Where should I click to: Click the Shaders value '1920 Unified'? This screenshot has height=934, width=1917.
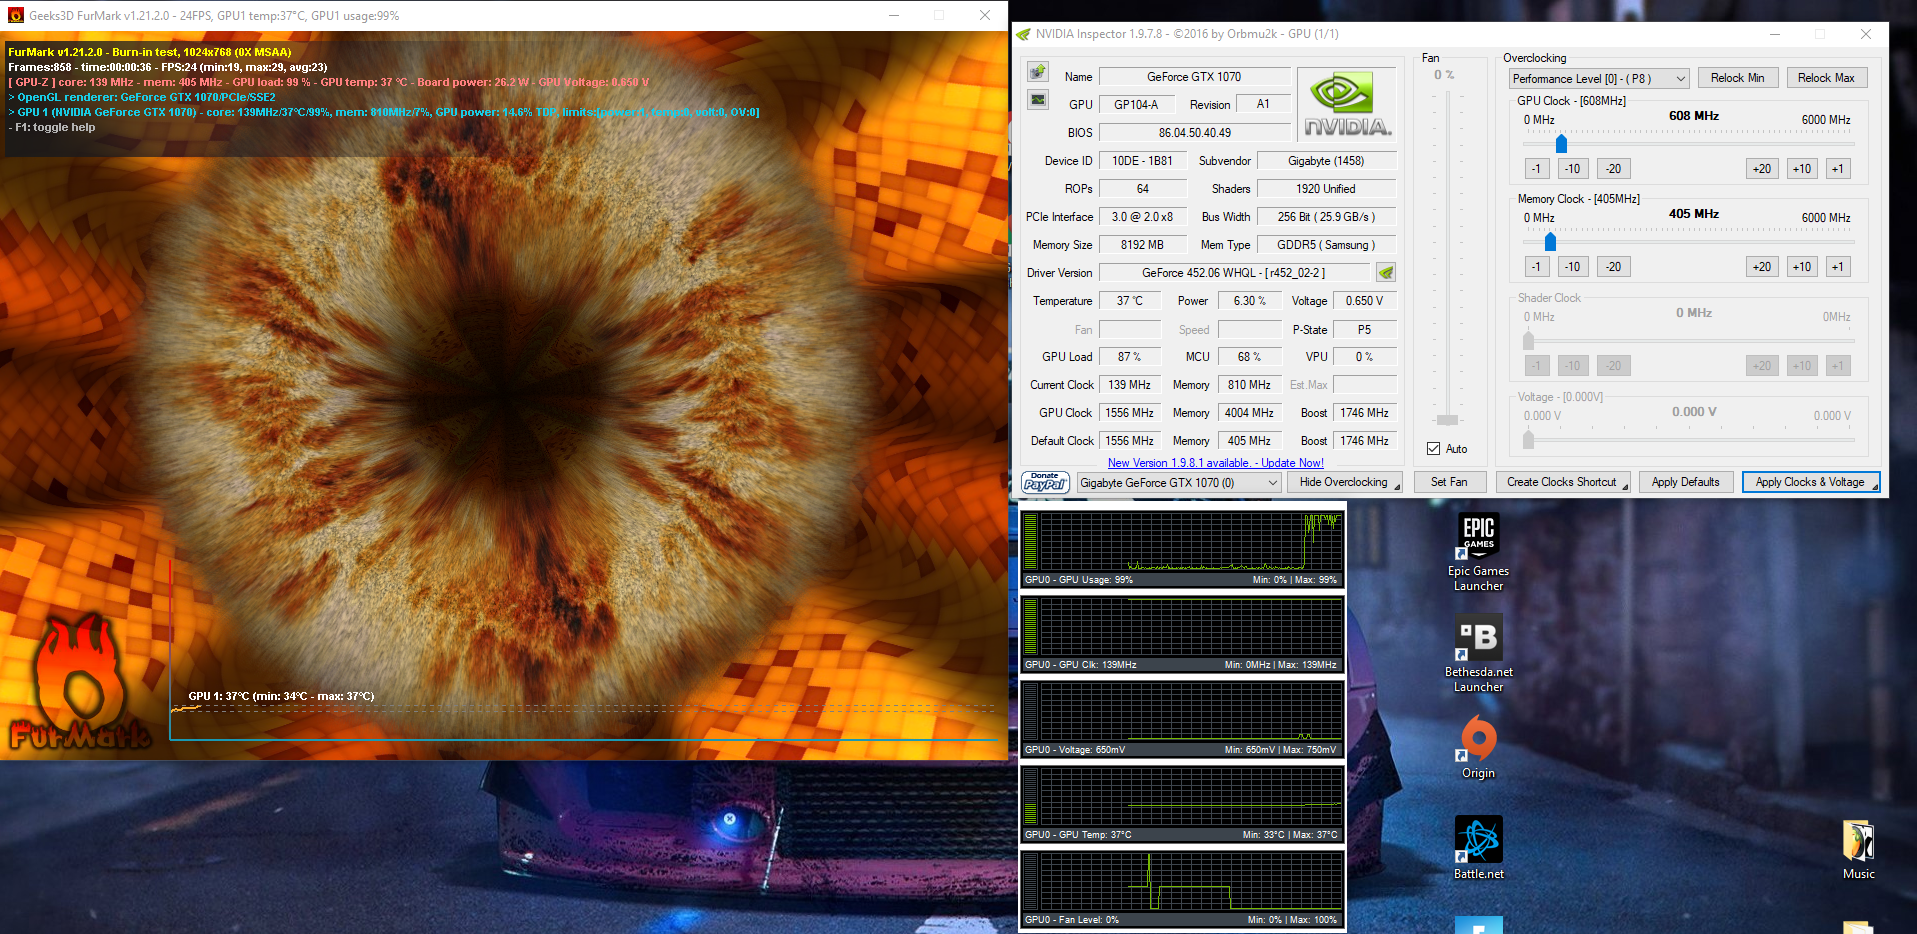(1326, 189)
